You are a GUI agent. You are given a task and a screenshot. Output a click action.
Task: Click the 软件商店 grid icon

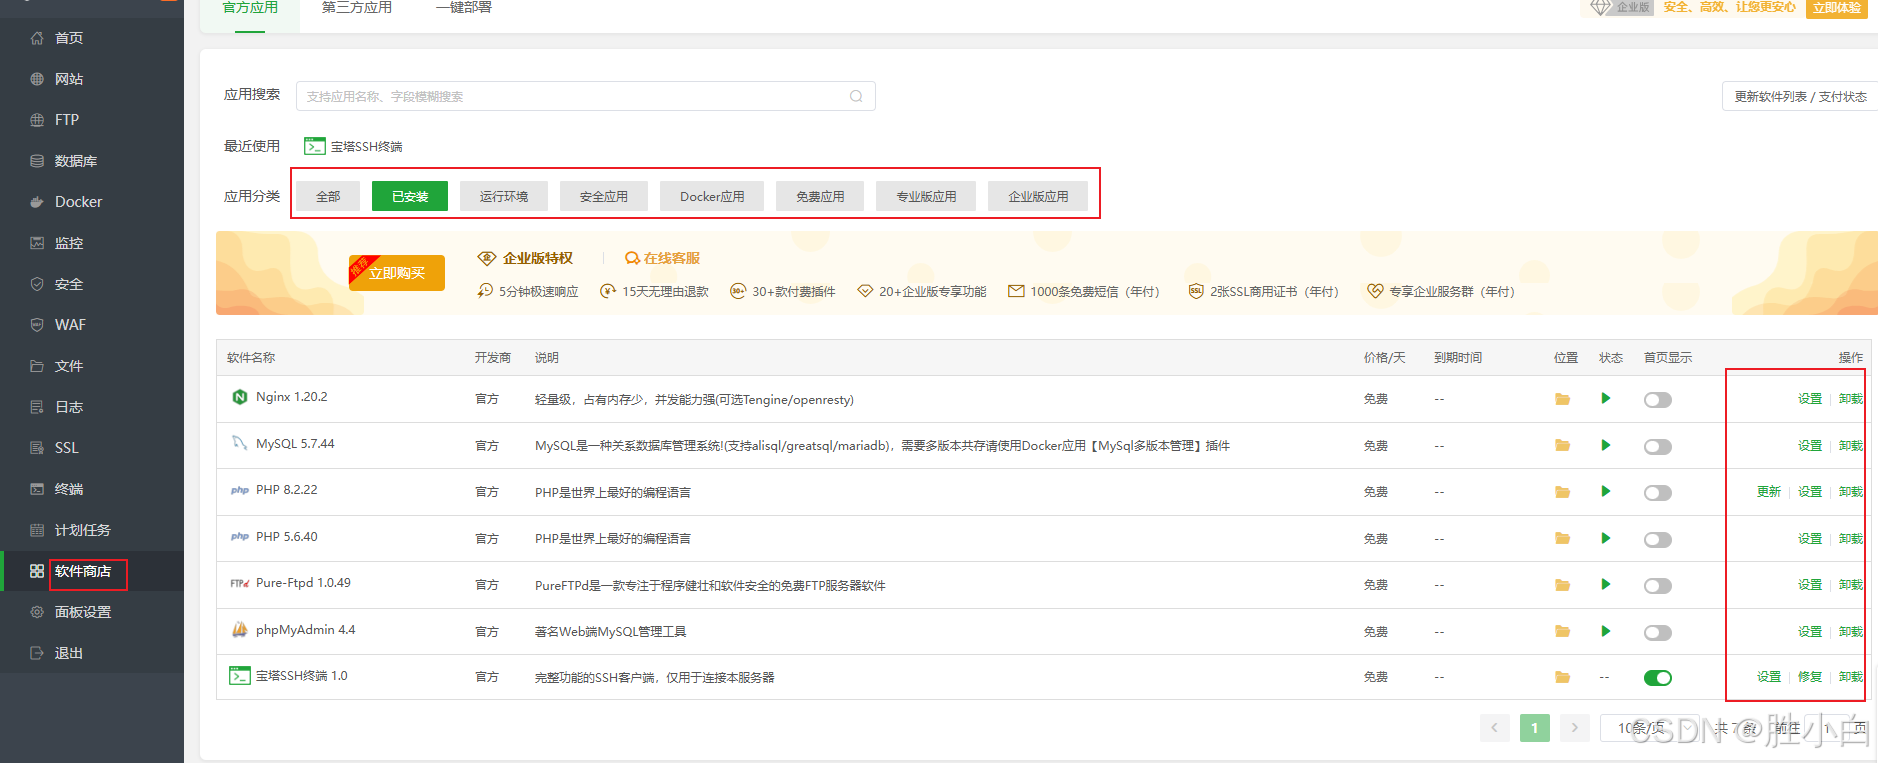37,571
